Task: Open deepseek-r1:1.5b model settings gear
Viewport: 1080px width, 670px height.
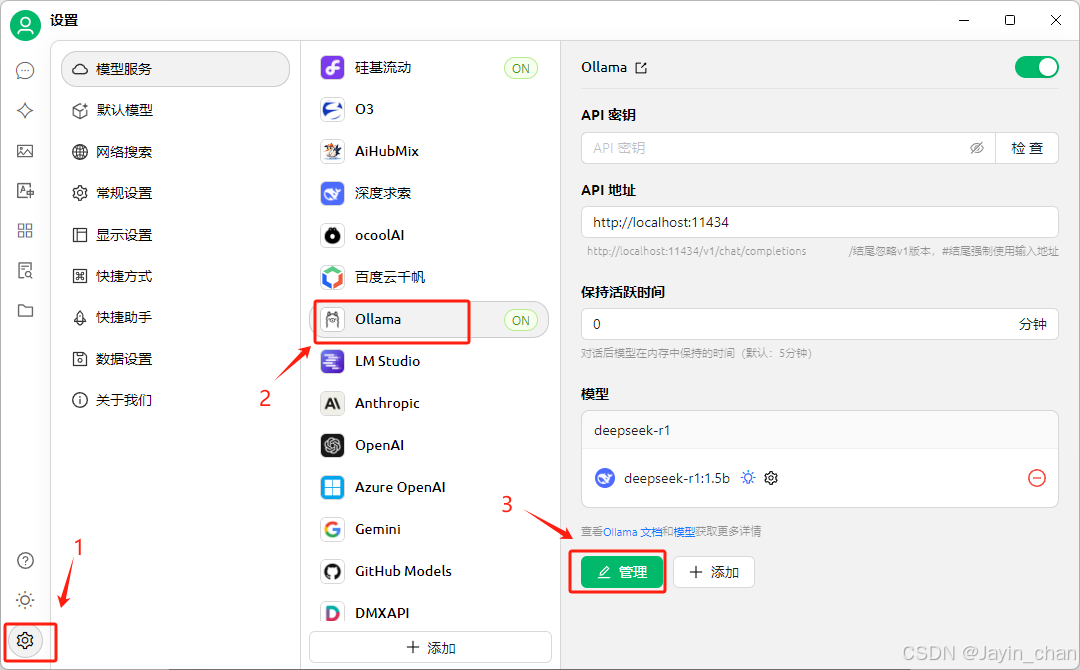Action: [771, 478]
